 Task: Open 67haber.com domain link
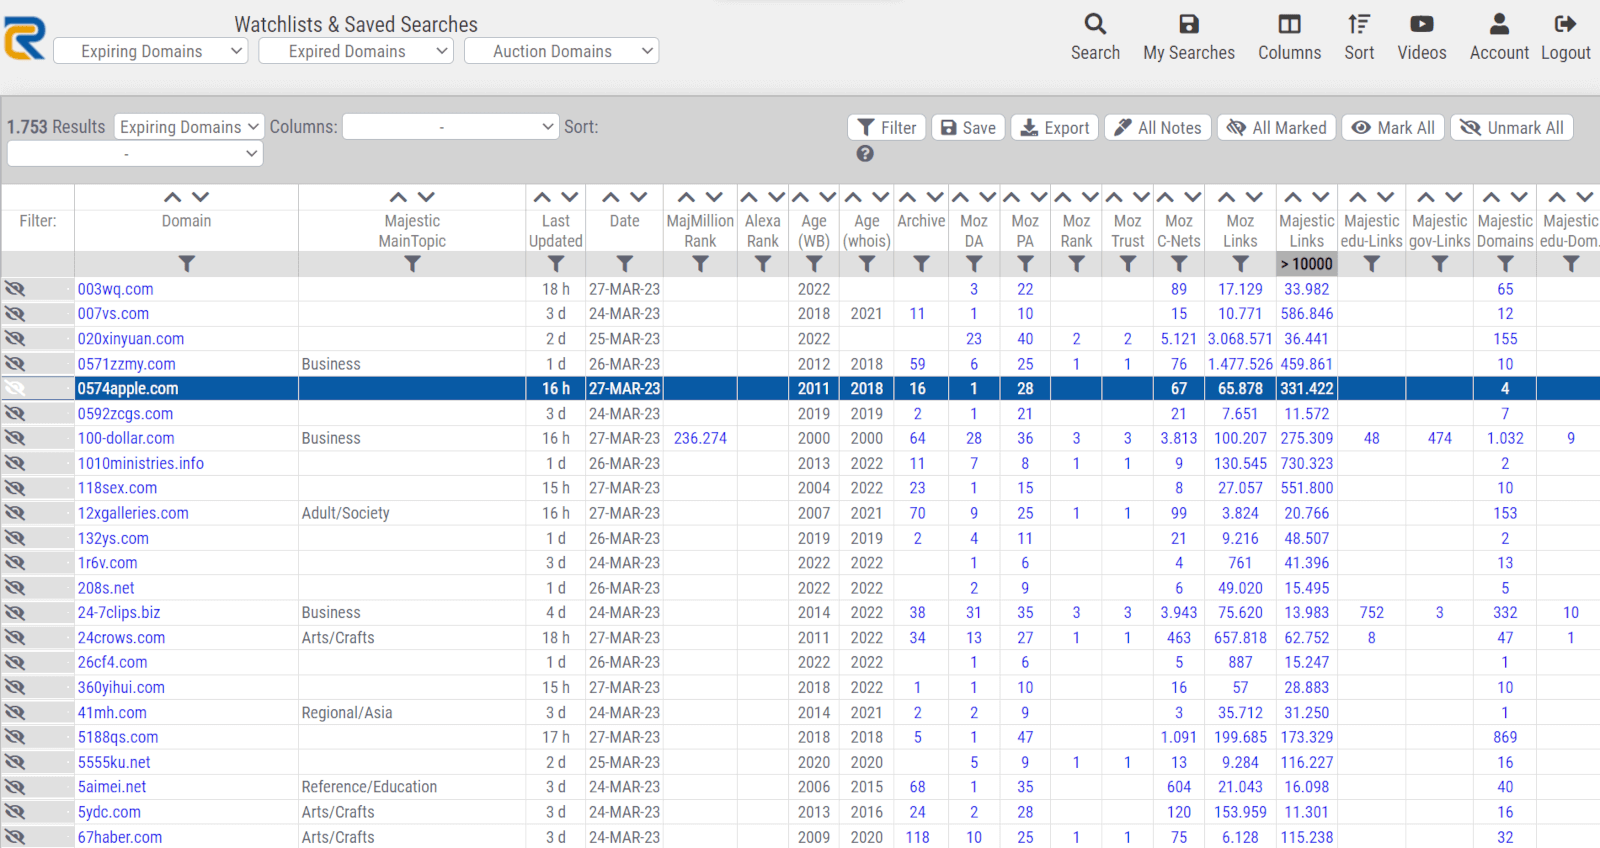pyautogui.click(x=120, y=837)
